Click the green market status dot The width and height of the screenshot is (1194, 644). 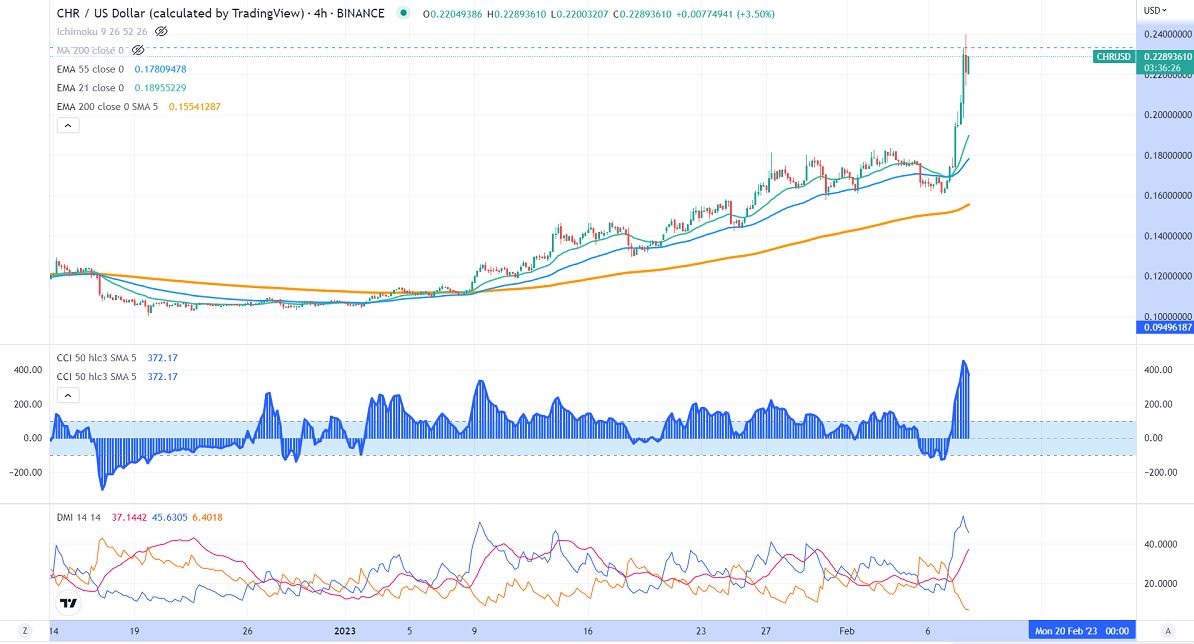(x=402, y=14)
